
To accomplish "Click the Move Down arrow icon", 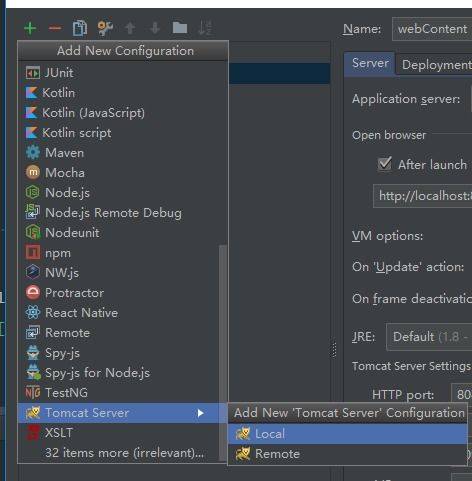I will pos(155,28).
